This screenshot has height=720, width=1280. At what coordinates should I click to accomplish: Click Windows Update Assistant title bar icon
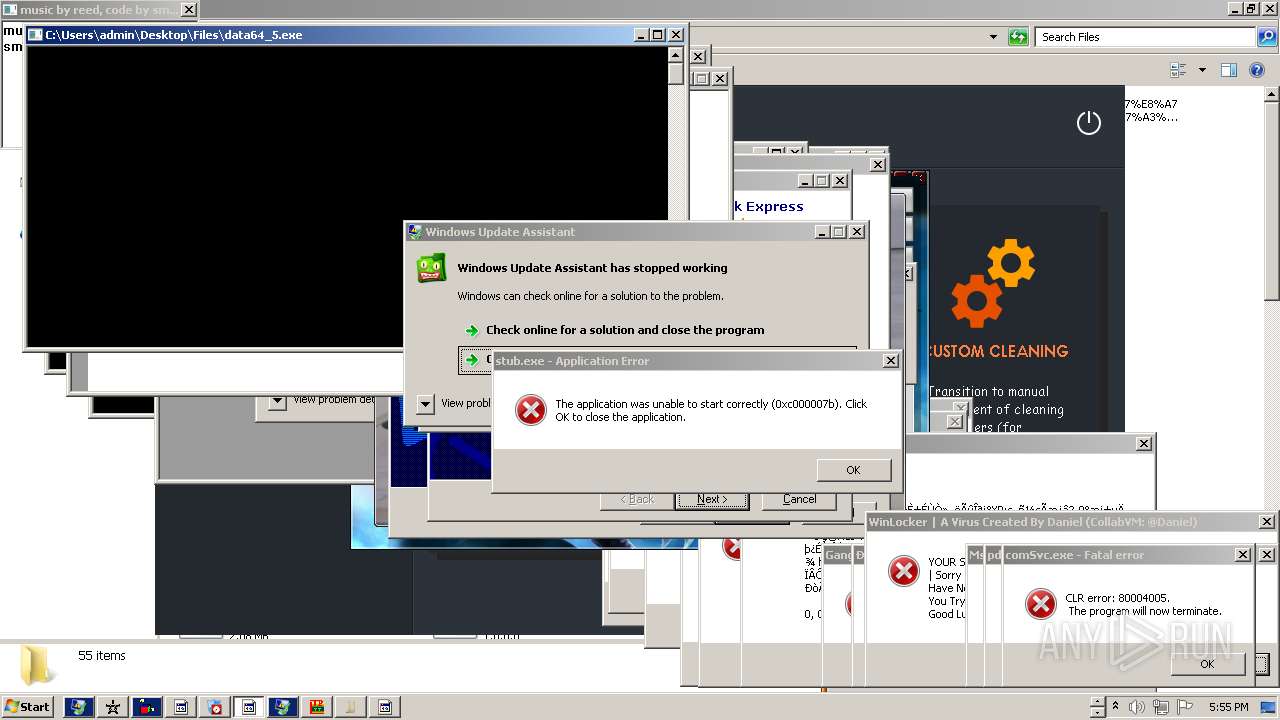[414, 232]
